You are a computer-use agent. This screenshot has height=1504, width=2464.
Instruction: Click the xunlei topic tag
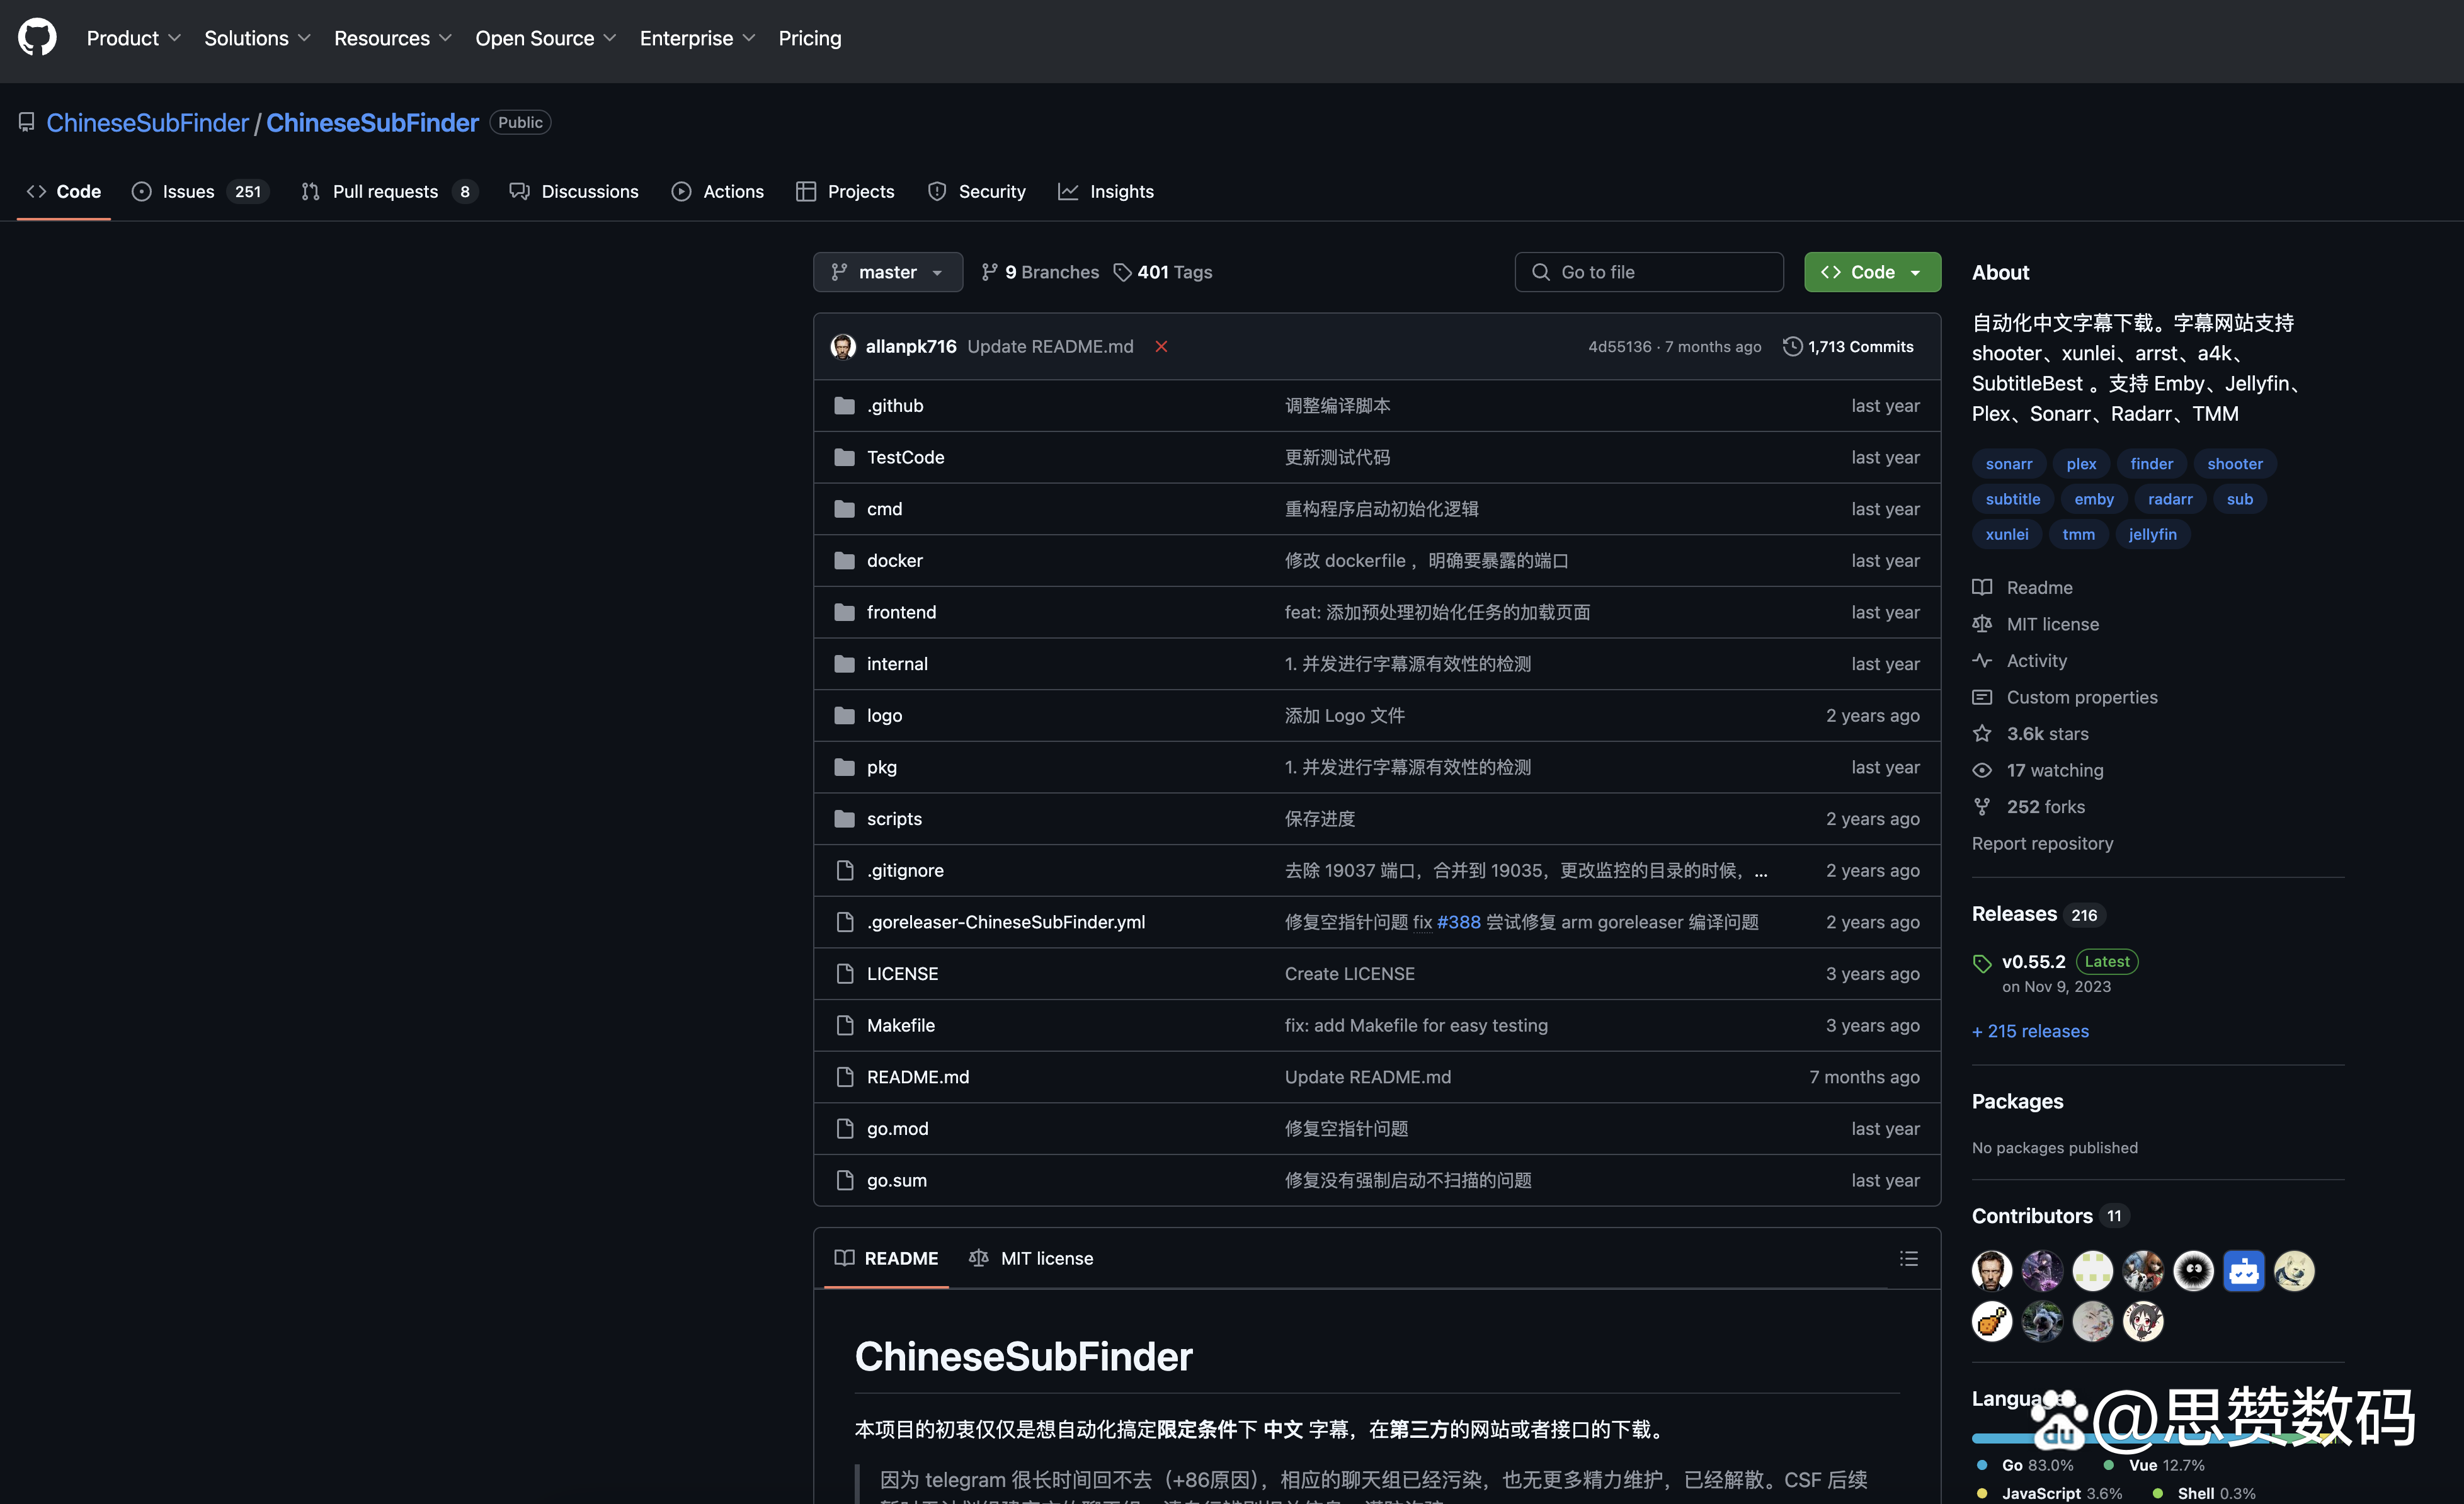point(2006,534)
